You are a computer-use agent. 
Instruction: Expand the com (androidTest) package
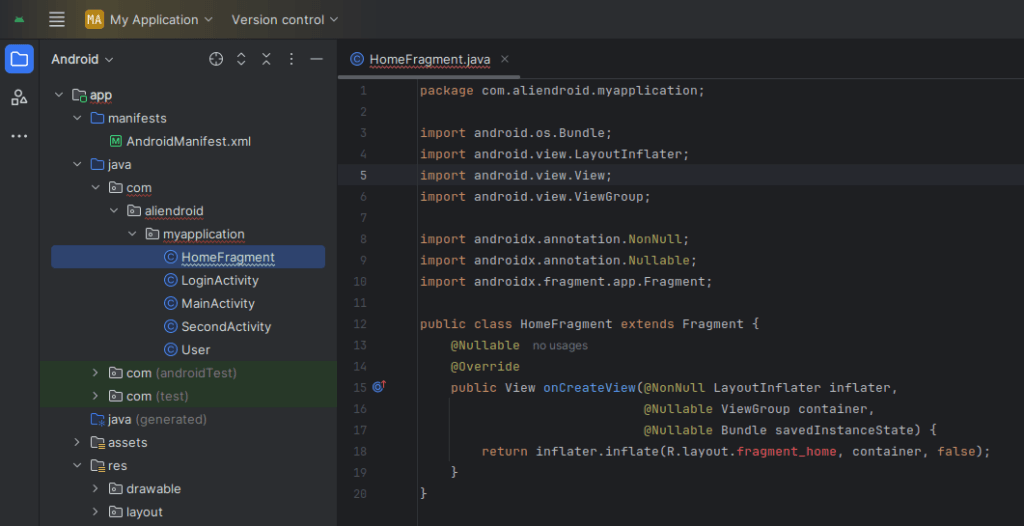point(95,372)
